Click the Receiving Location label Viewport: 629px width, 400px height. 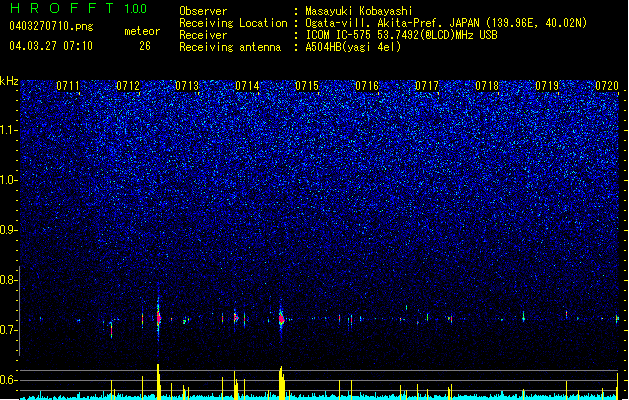pos(233,23)
